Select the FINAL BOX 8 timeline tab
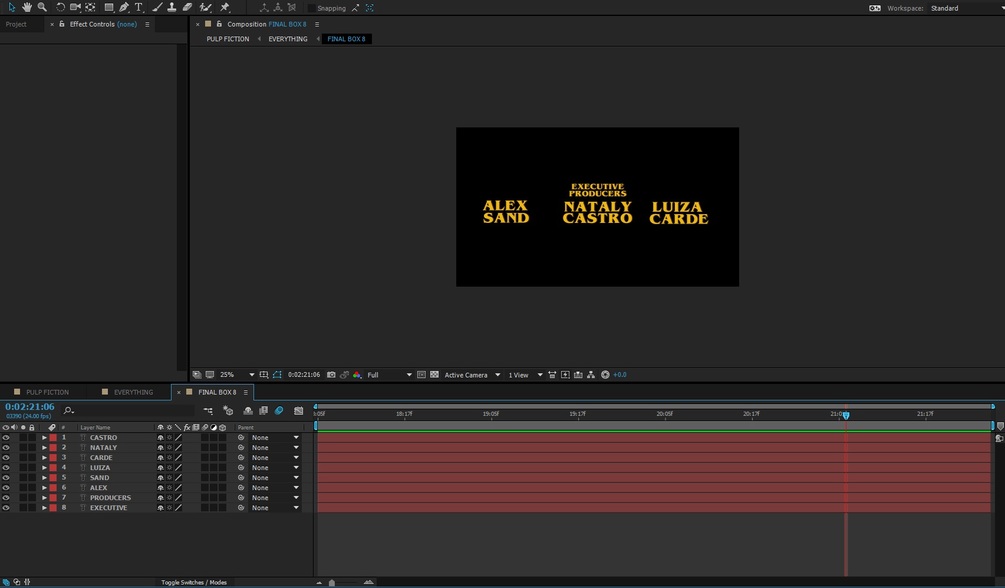The image size is (1005, 588). [217, 392]
